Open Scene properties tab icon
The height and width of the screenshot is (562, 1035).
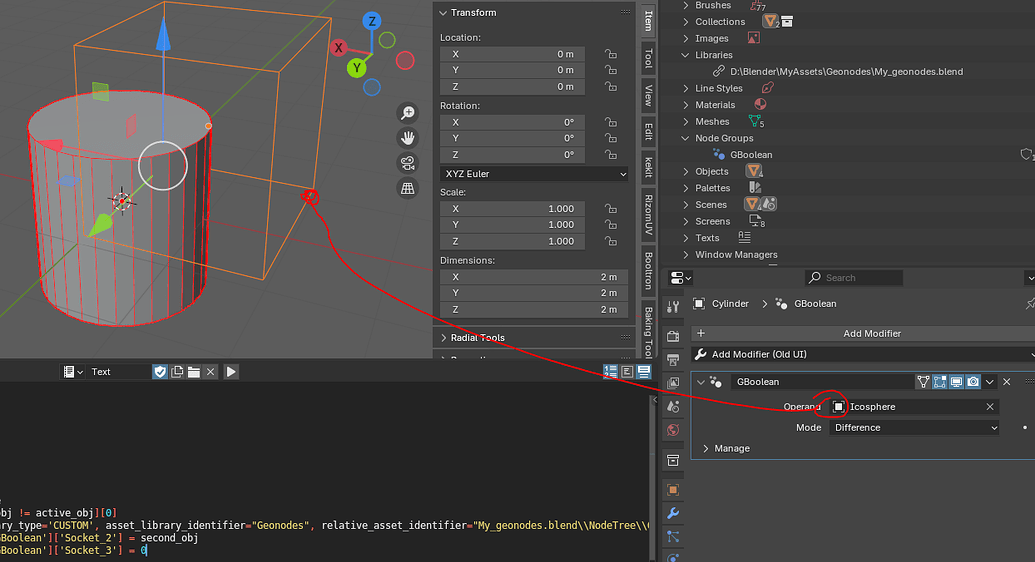673,407
